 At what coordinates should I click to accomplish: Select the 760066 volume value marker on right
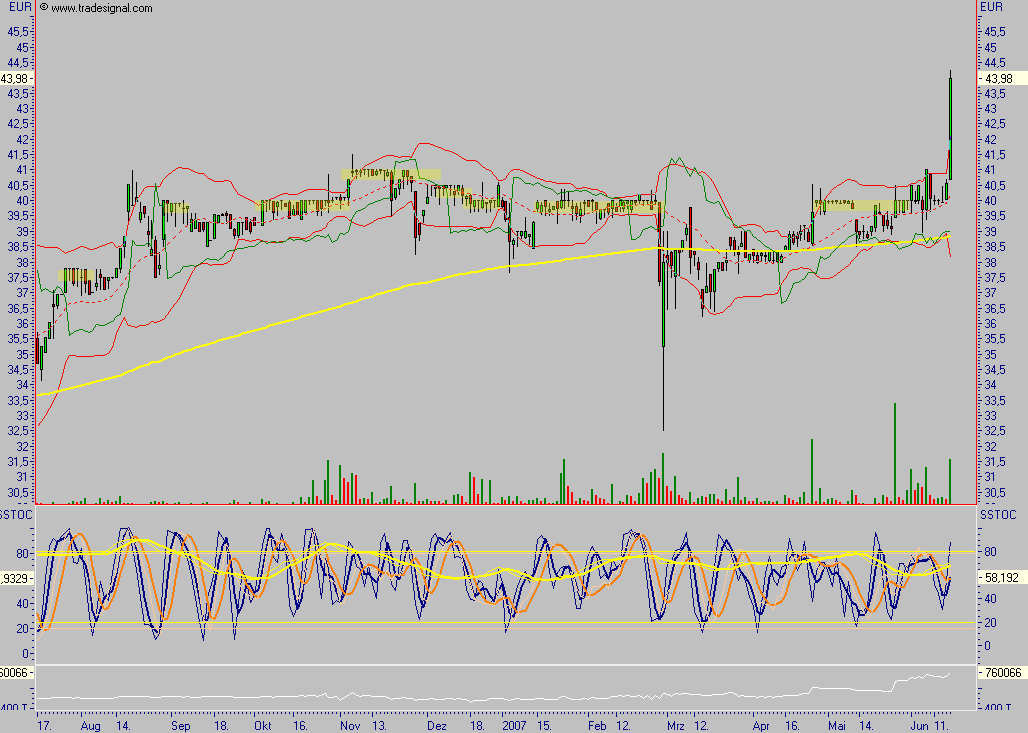click(x=1003, y=673)
